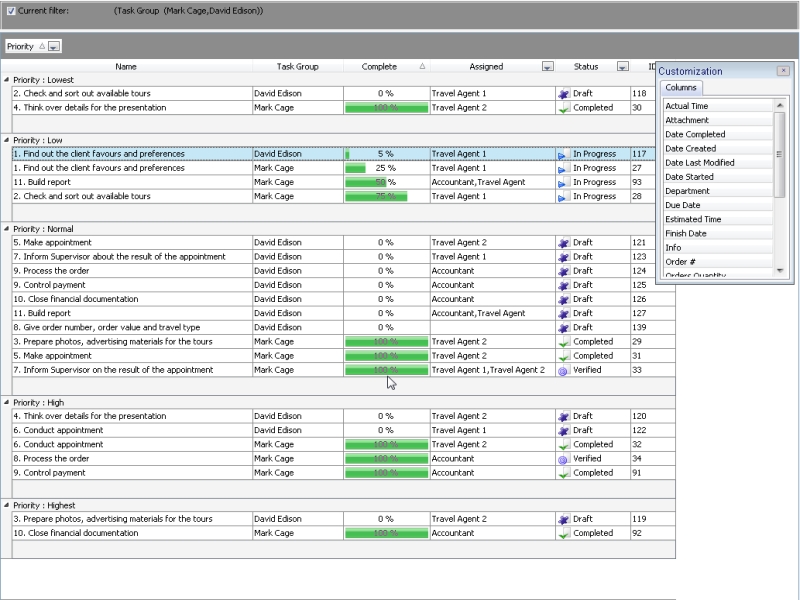Select Department in the Customization list
The height and width of the screenshot is (600, 800).
point(718,191)
